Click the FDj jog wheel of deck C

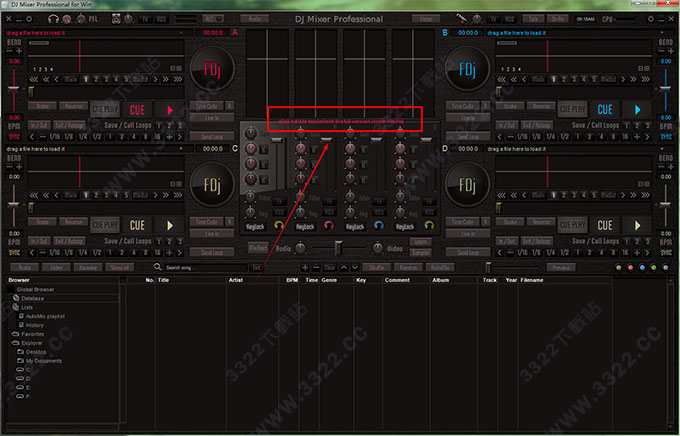coord(212,185)
